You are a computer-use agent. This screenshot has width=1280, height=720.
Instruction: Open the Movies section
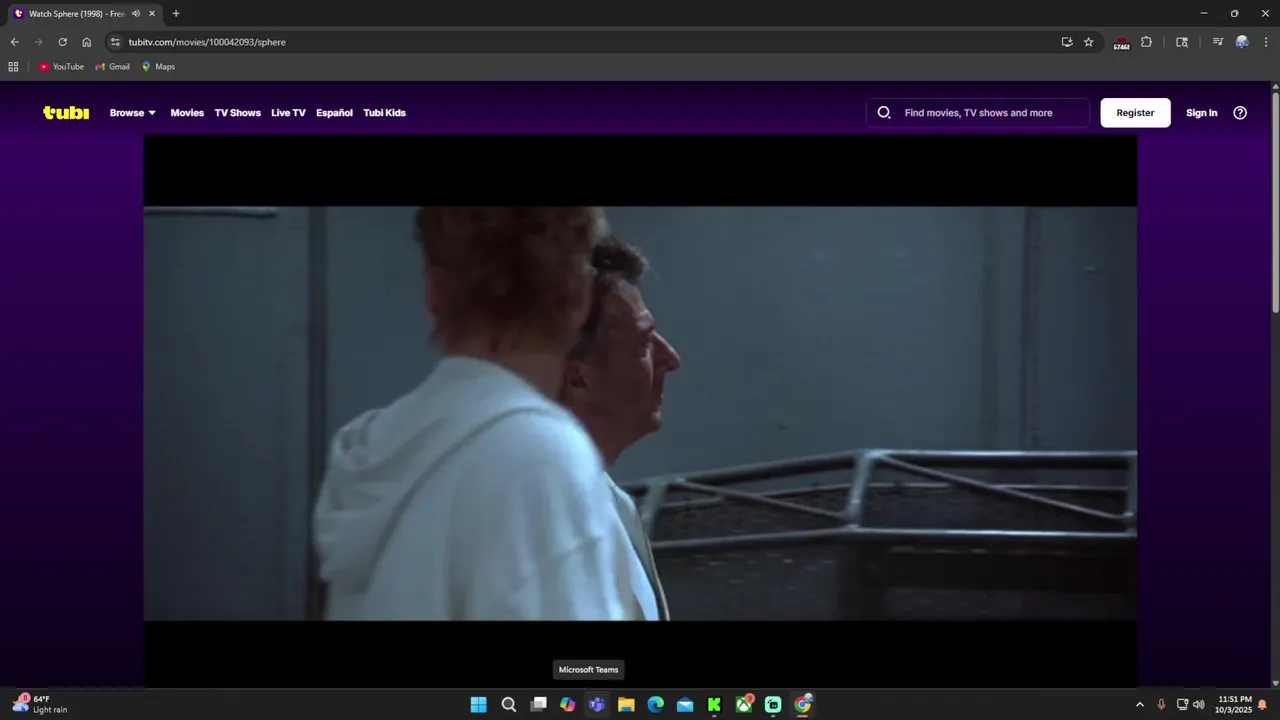pyautogui.click(x=187, y=113)
